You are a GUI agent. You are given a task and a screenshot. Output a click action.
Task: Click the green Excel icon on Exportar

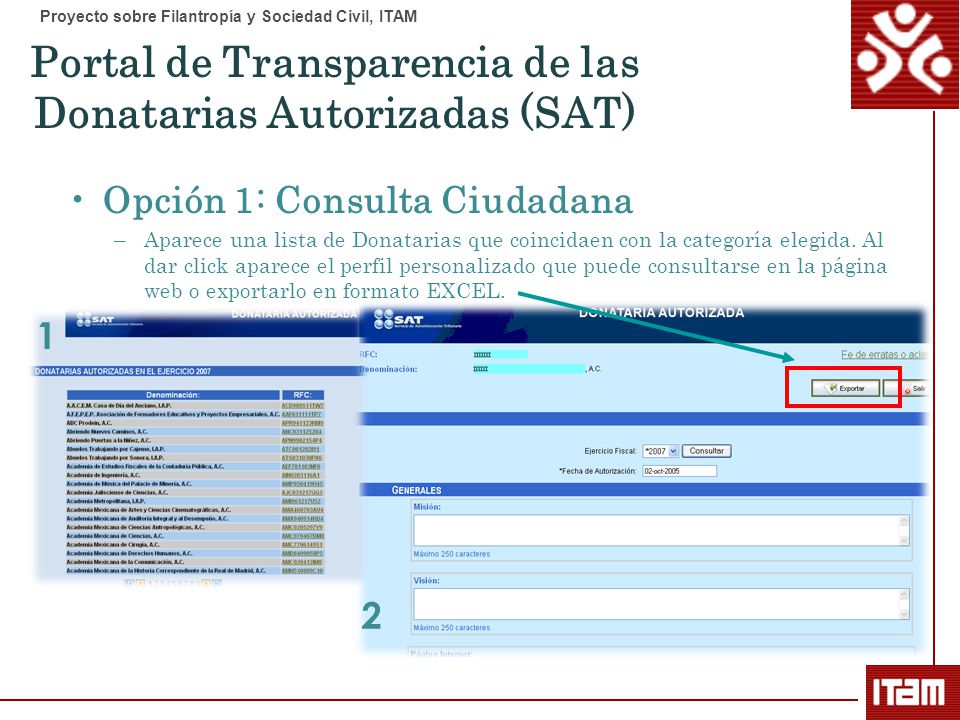[x=830, y=388]
